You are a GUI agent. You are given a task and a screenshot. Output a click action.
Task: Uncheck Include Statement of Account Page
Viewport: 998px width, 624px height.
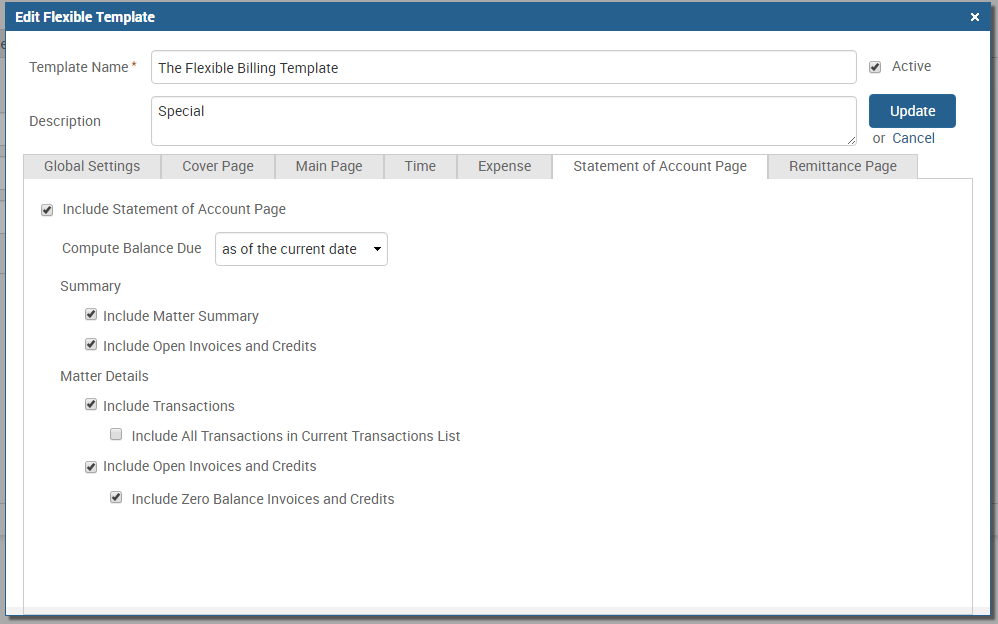tap(47, 210)
